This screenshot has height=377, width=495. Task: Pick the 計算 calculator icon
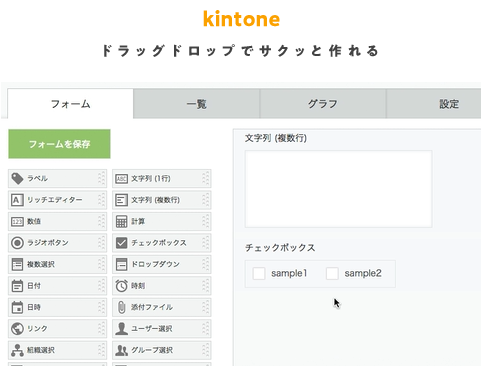point(121,221)
